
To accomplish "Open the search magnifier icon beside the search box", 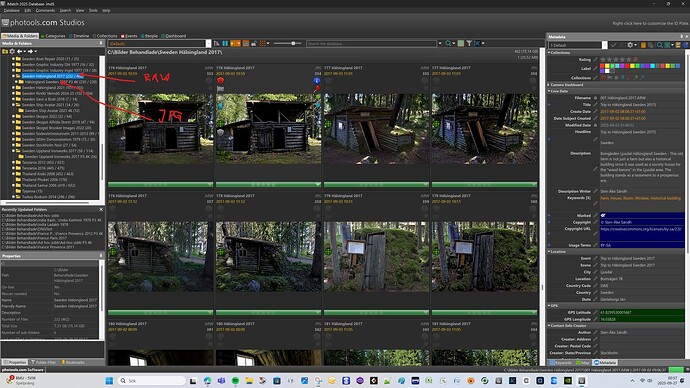I will [448, 44].
